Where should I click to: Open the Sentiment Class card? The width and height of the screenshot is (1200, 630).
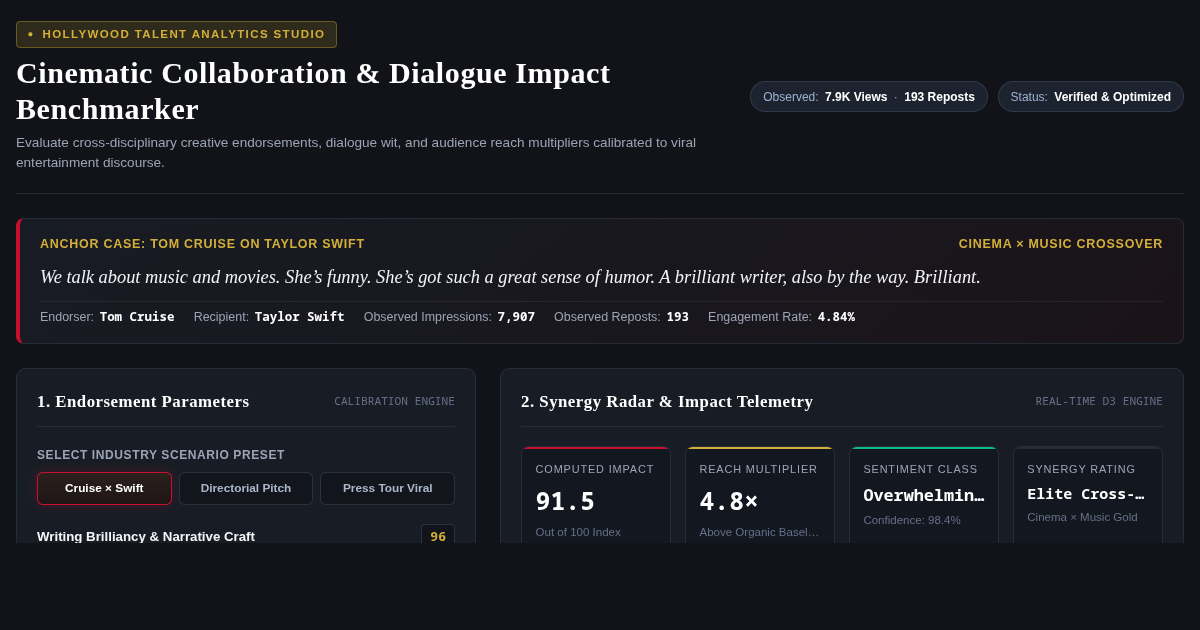924,495
